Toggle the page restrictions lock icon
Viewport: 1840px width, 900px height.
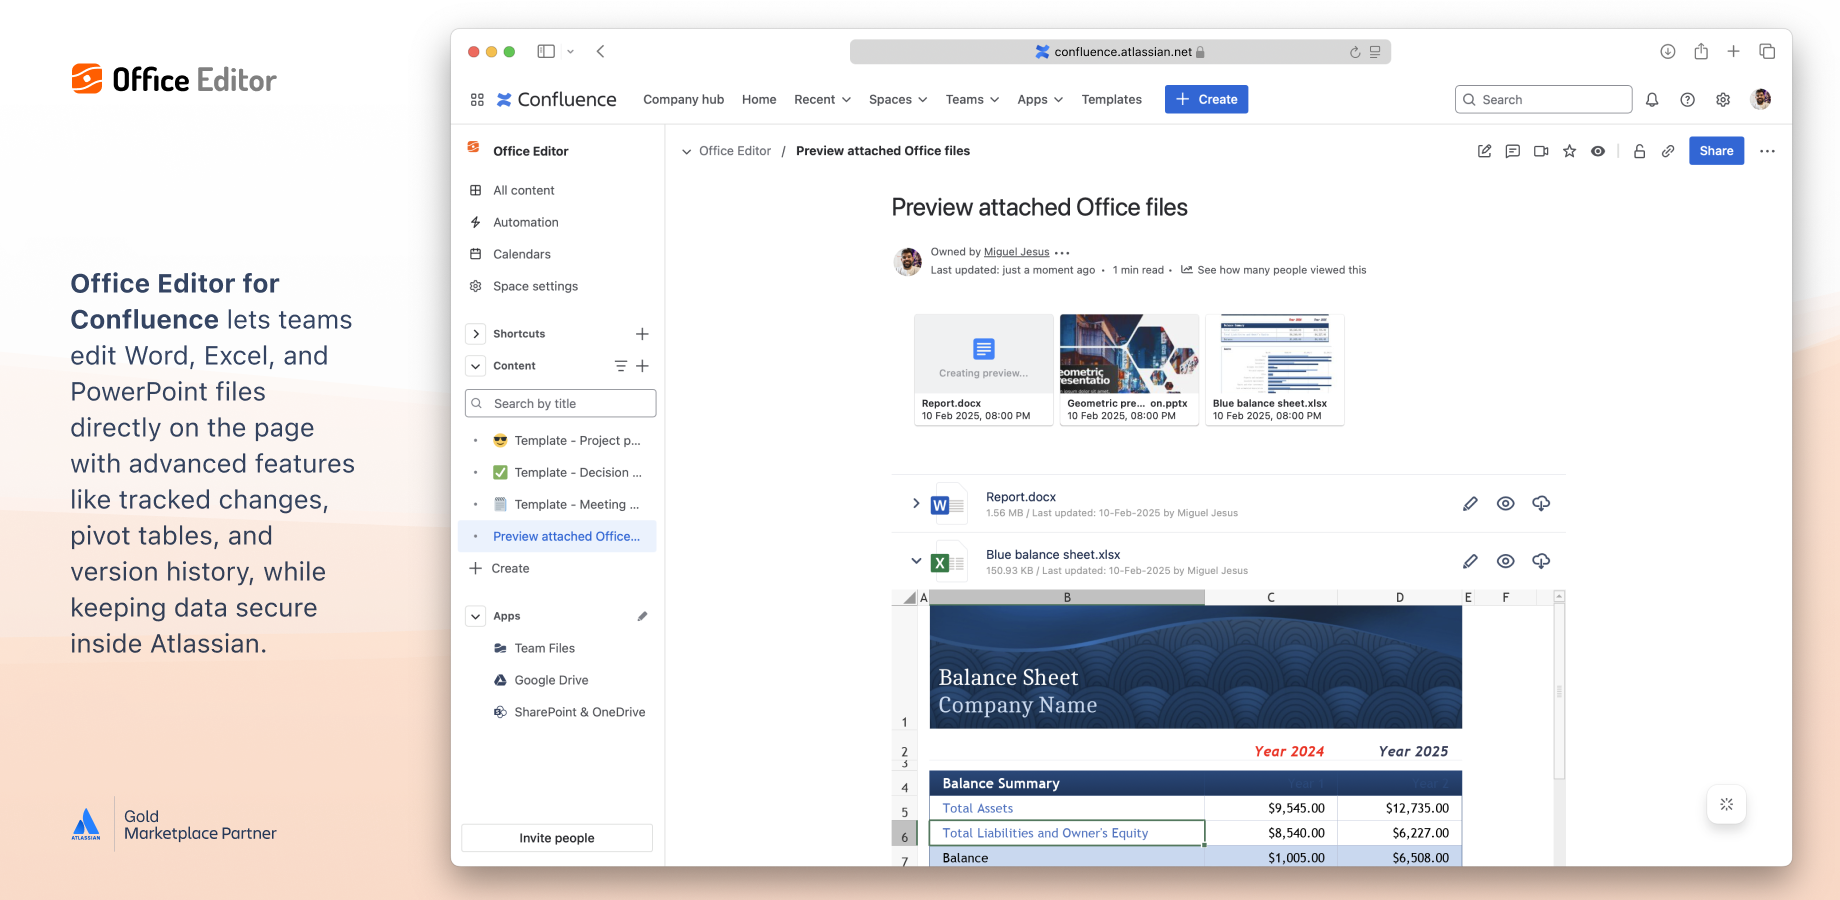1639,151
